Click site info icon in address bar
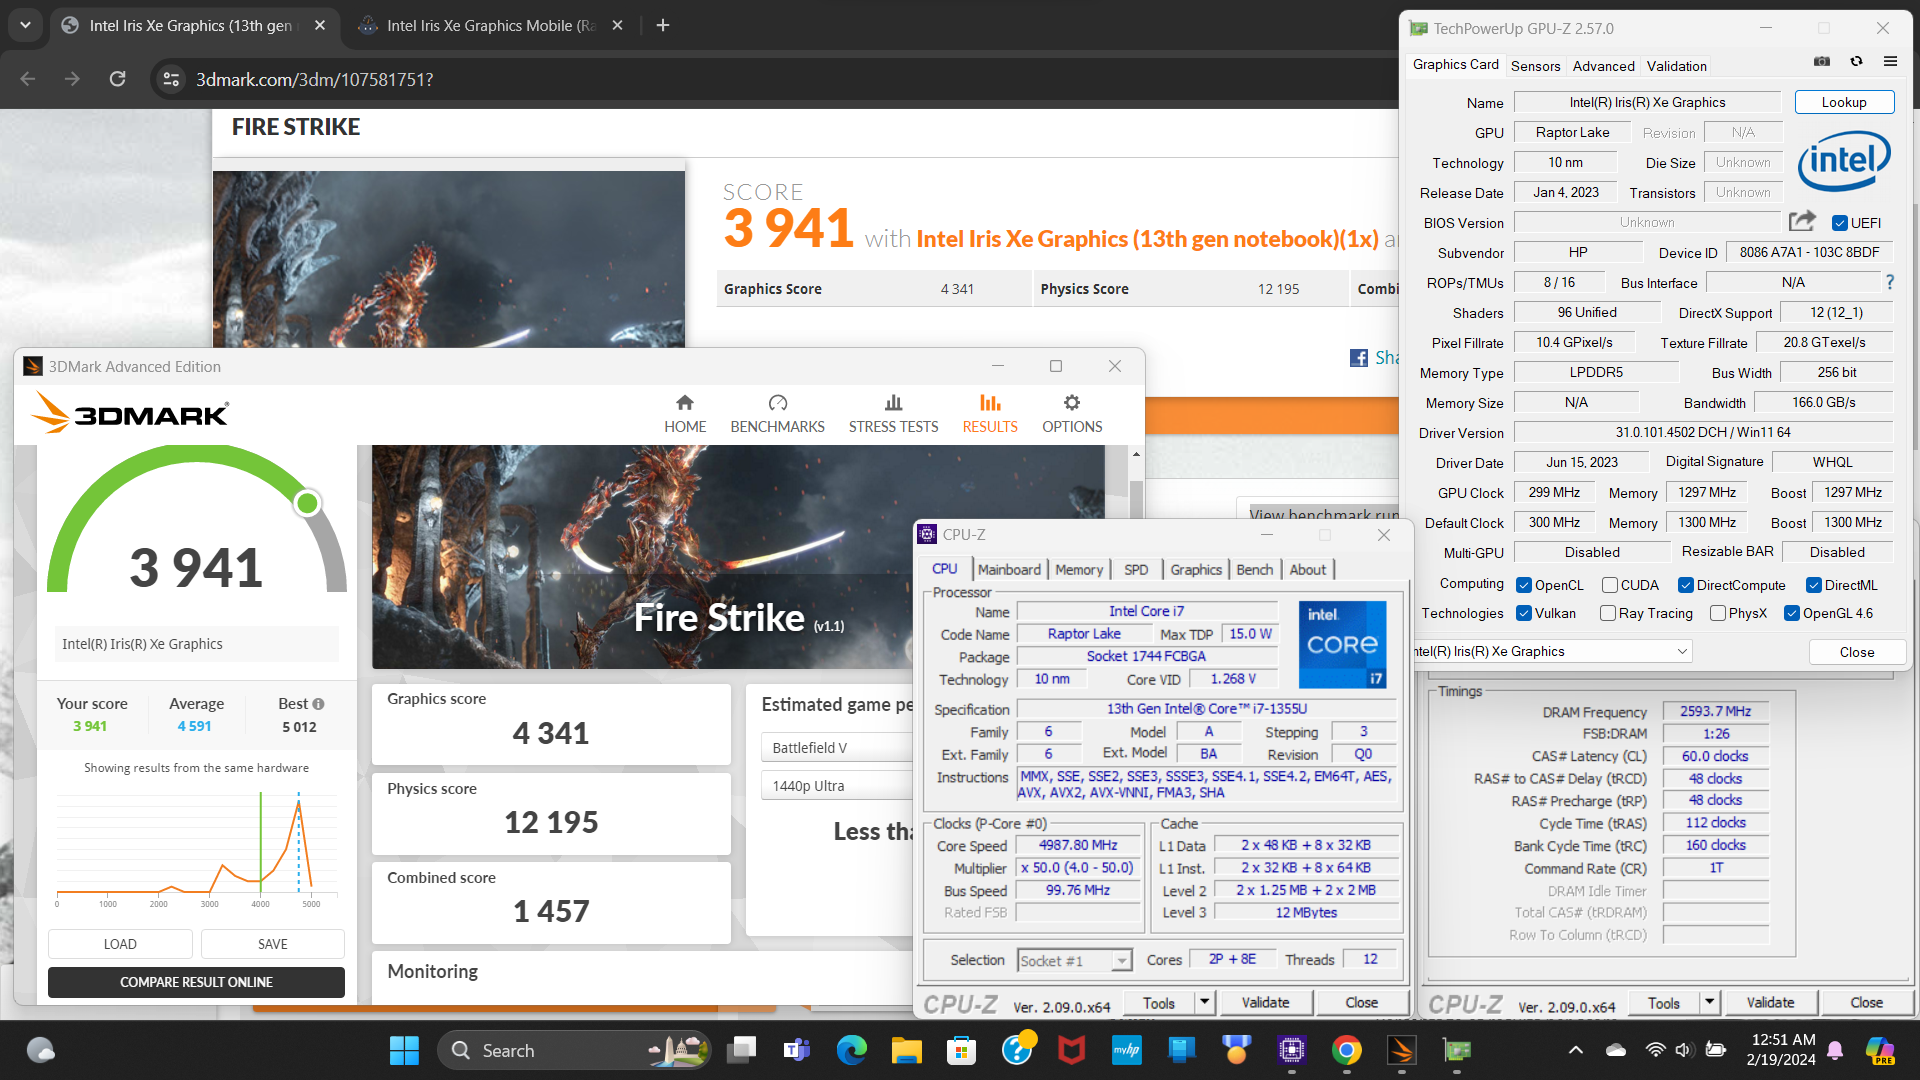Viewport: 1920px width, 1080px height. coord(171,79)
